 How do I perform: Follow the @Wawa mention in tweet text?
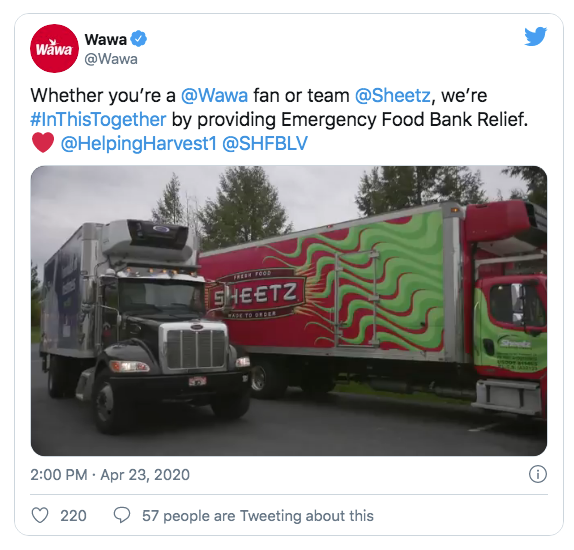(x=215, y=96)
